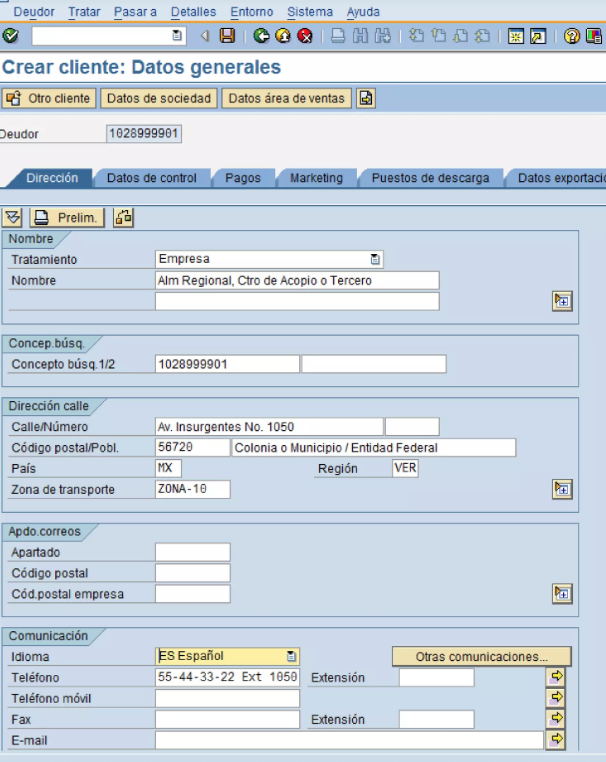Click the Datos de sociedad button
The height and width of the screenshot is (762, 606).
159,98
